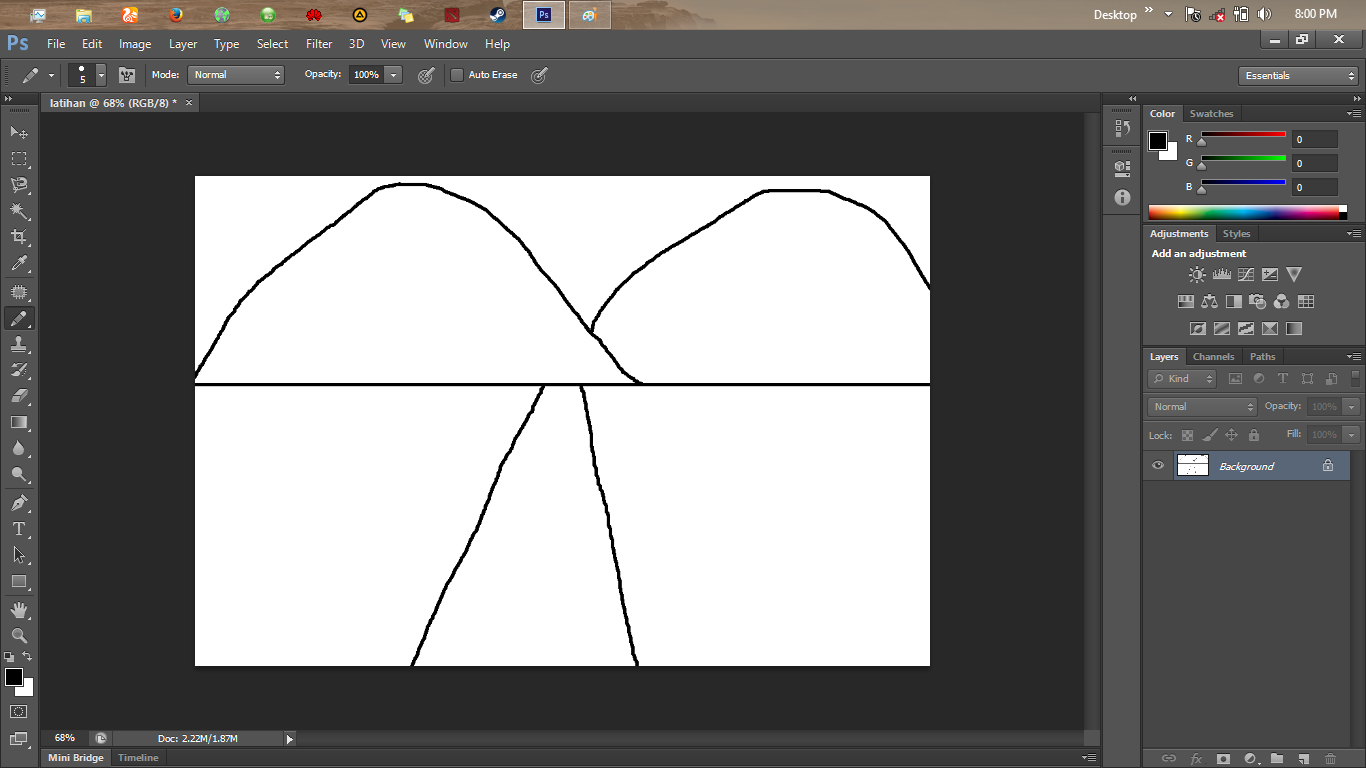
Task: Open the Opacity dropdown in options bar
Action: tap(392, 74)
